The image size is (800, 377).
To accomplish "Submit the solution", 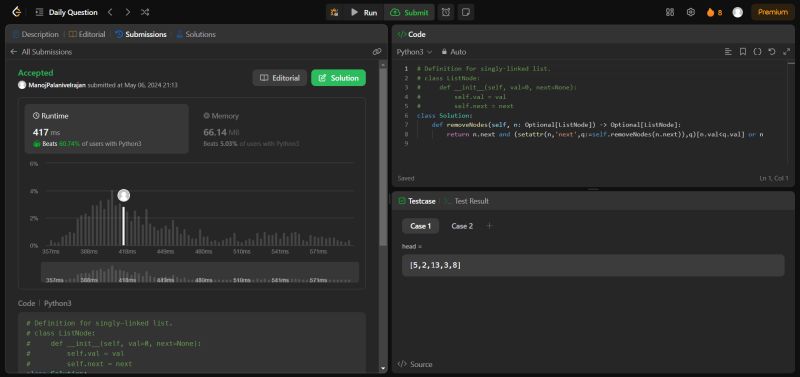I will [409, 12].
